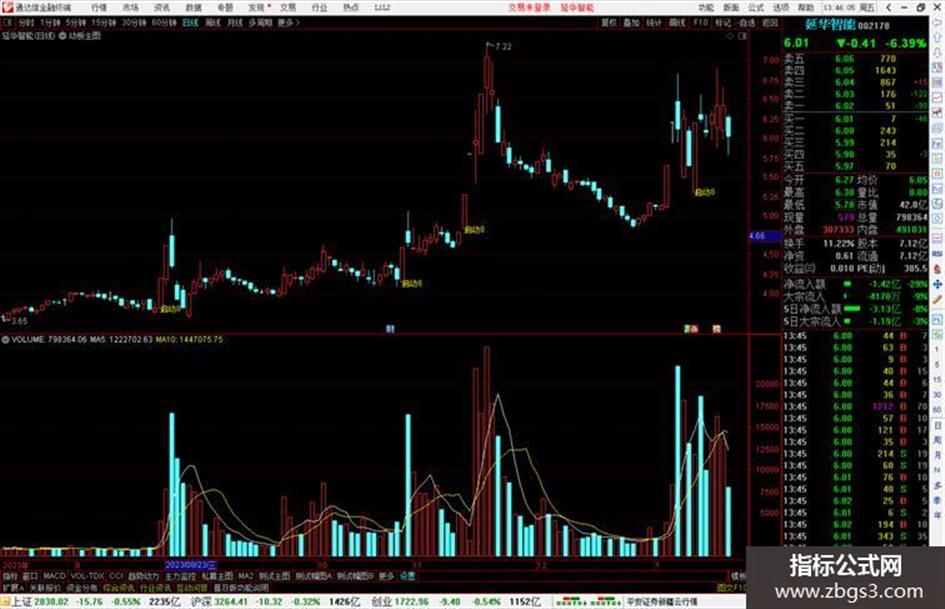
Task: Click the diamond icon at chart top right
Action: 730,36
